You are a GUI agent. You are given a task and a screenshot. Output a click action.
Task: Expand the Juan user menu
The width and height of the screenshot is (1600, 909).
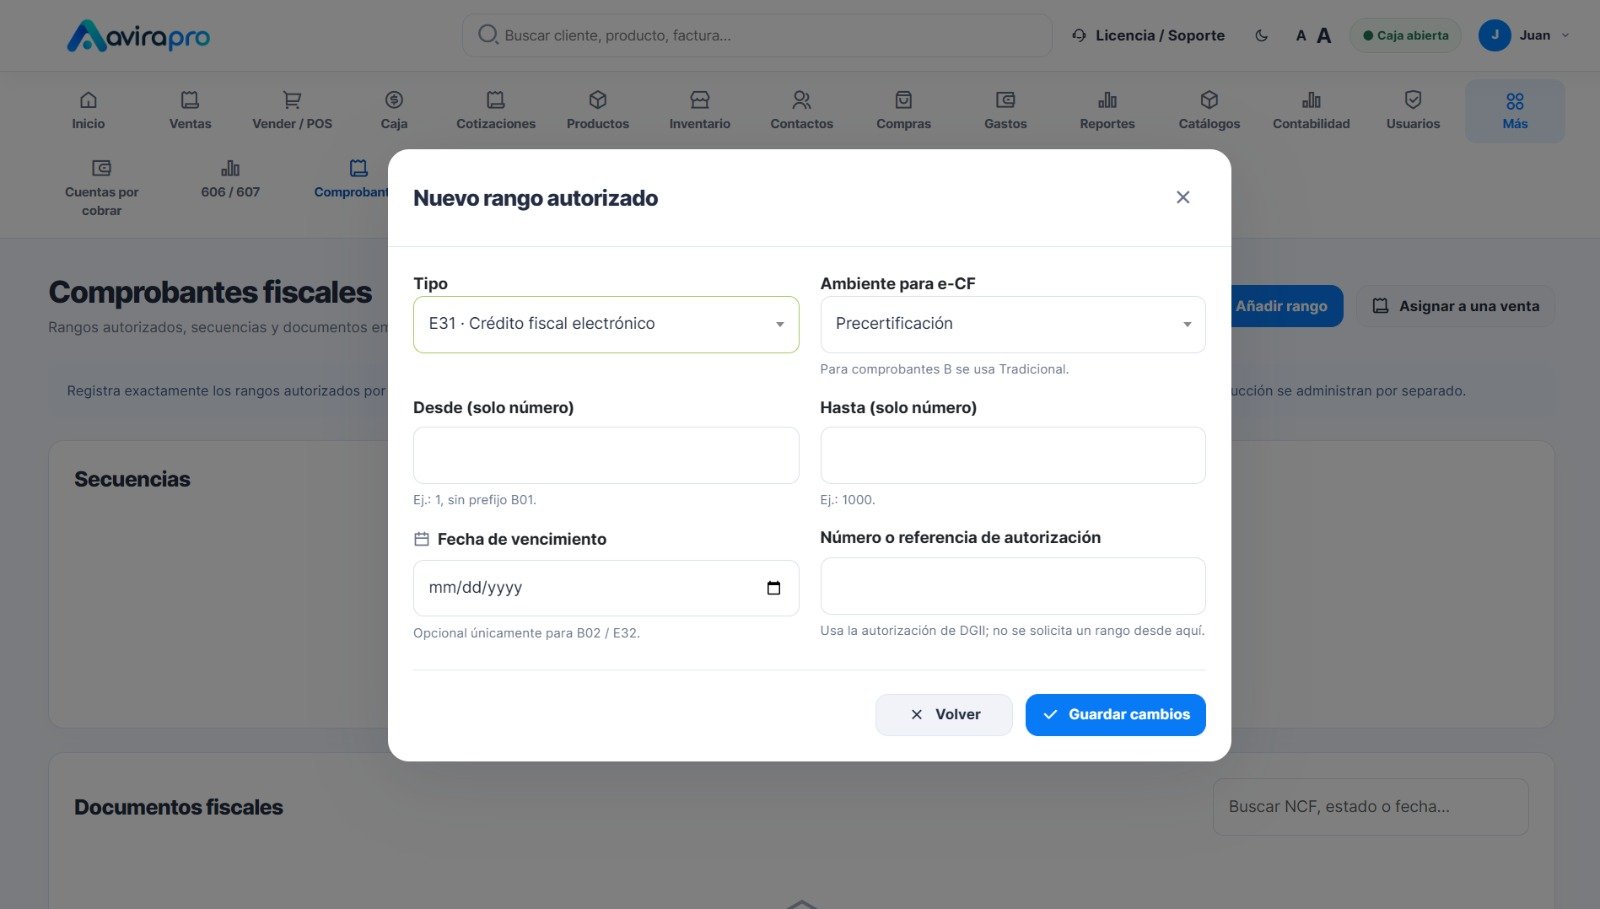pos(1524,35)
